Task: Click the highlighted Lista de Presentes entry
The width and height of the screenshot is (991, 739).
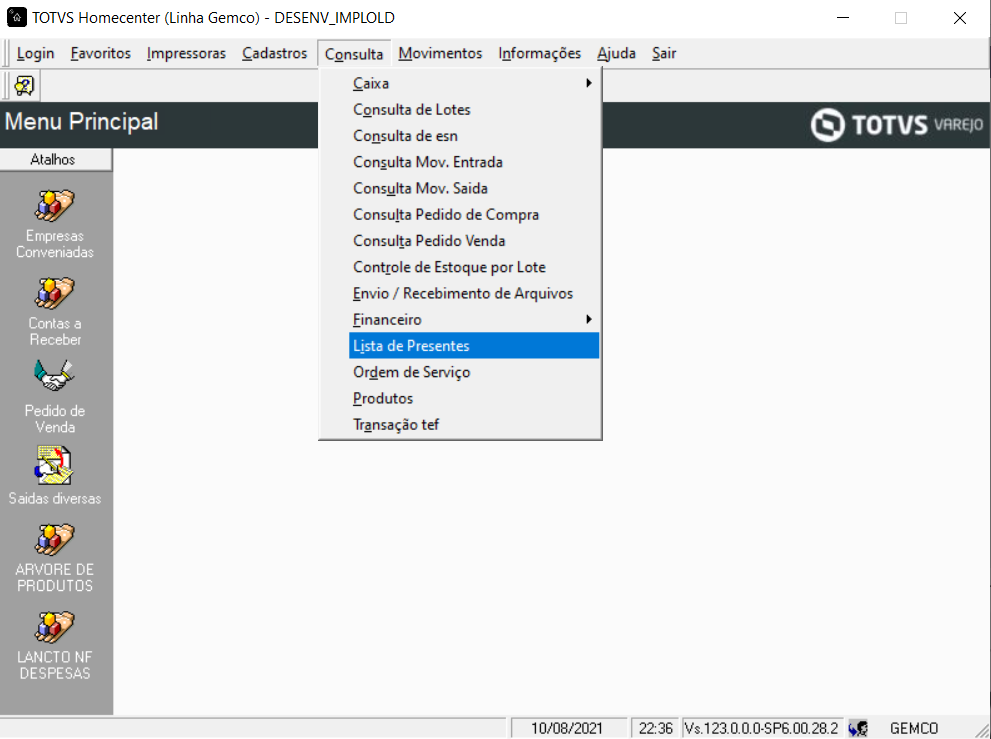Action: coord(474,346)
